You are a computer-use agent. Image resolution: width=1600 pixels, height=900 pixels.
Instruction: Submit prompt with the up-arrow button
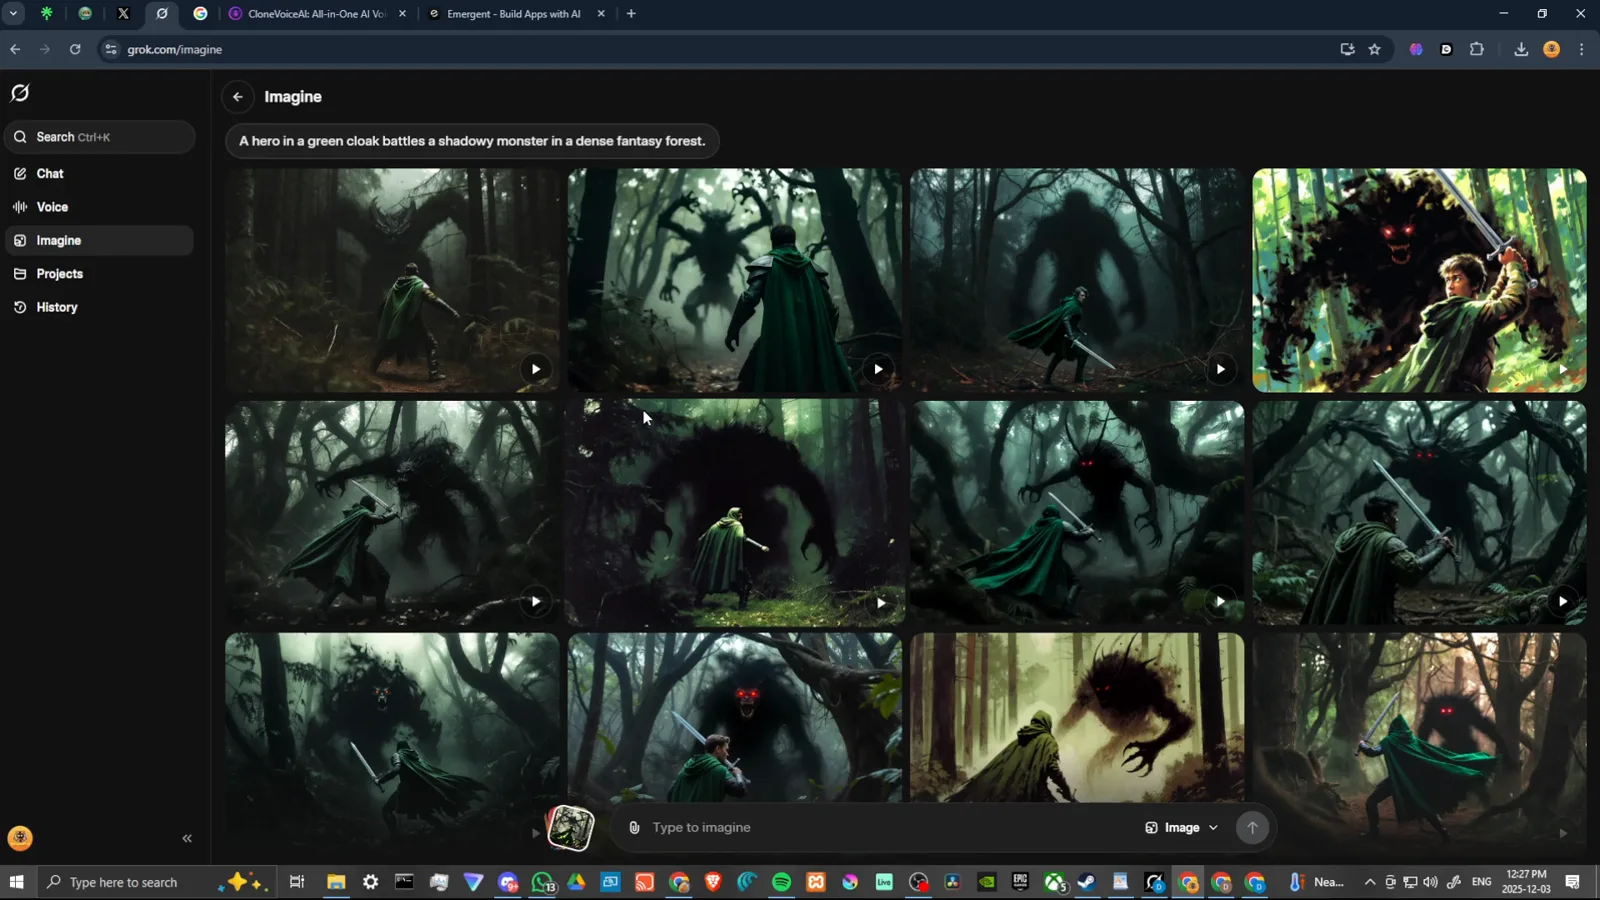click(1252, 828)
